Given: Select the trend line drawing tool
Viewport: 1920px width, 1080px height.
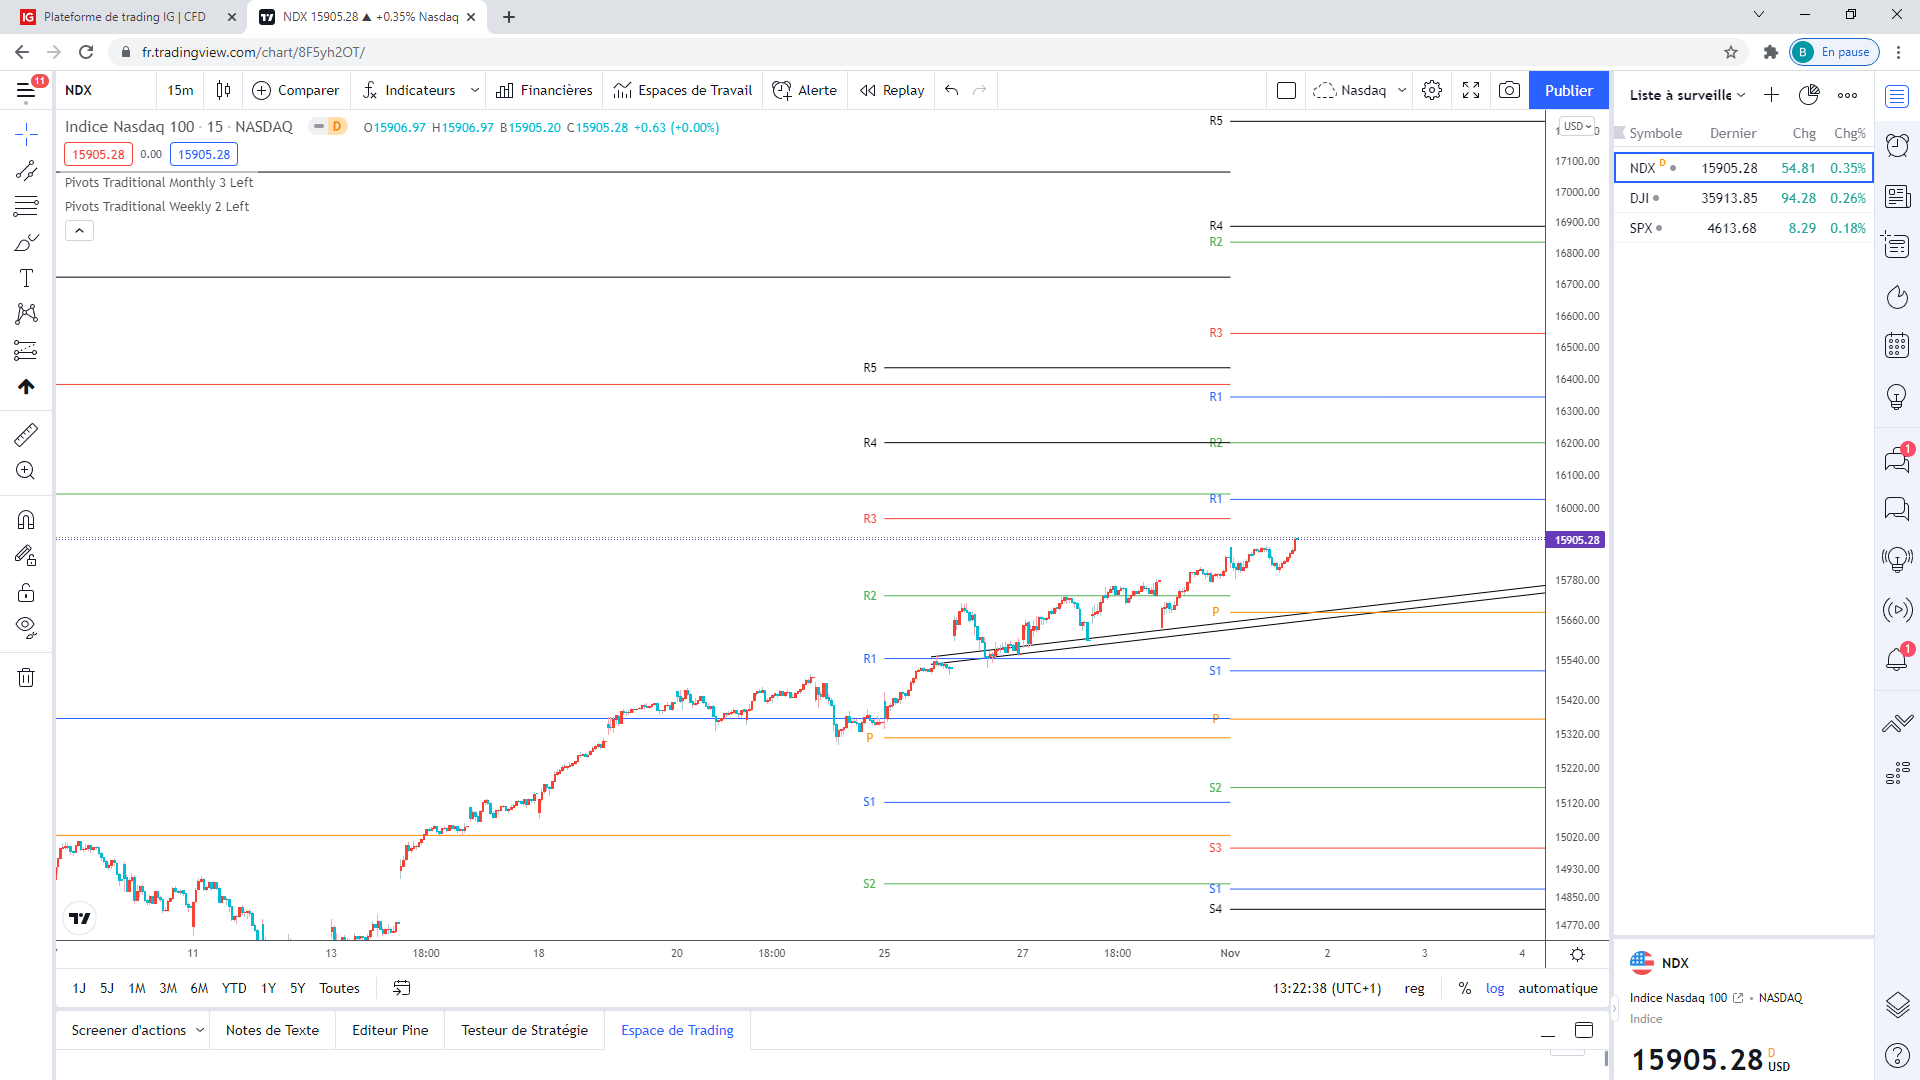Looking at the screenshot, I should tap(26, 170).
